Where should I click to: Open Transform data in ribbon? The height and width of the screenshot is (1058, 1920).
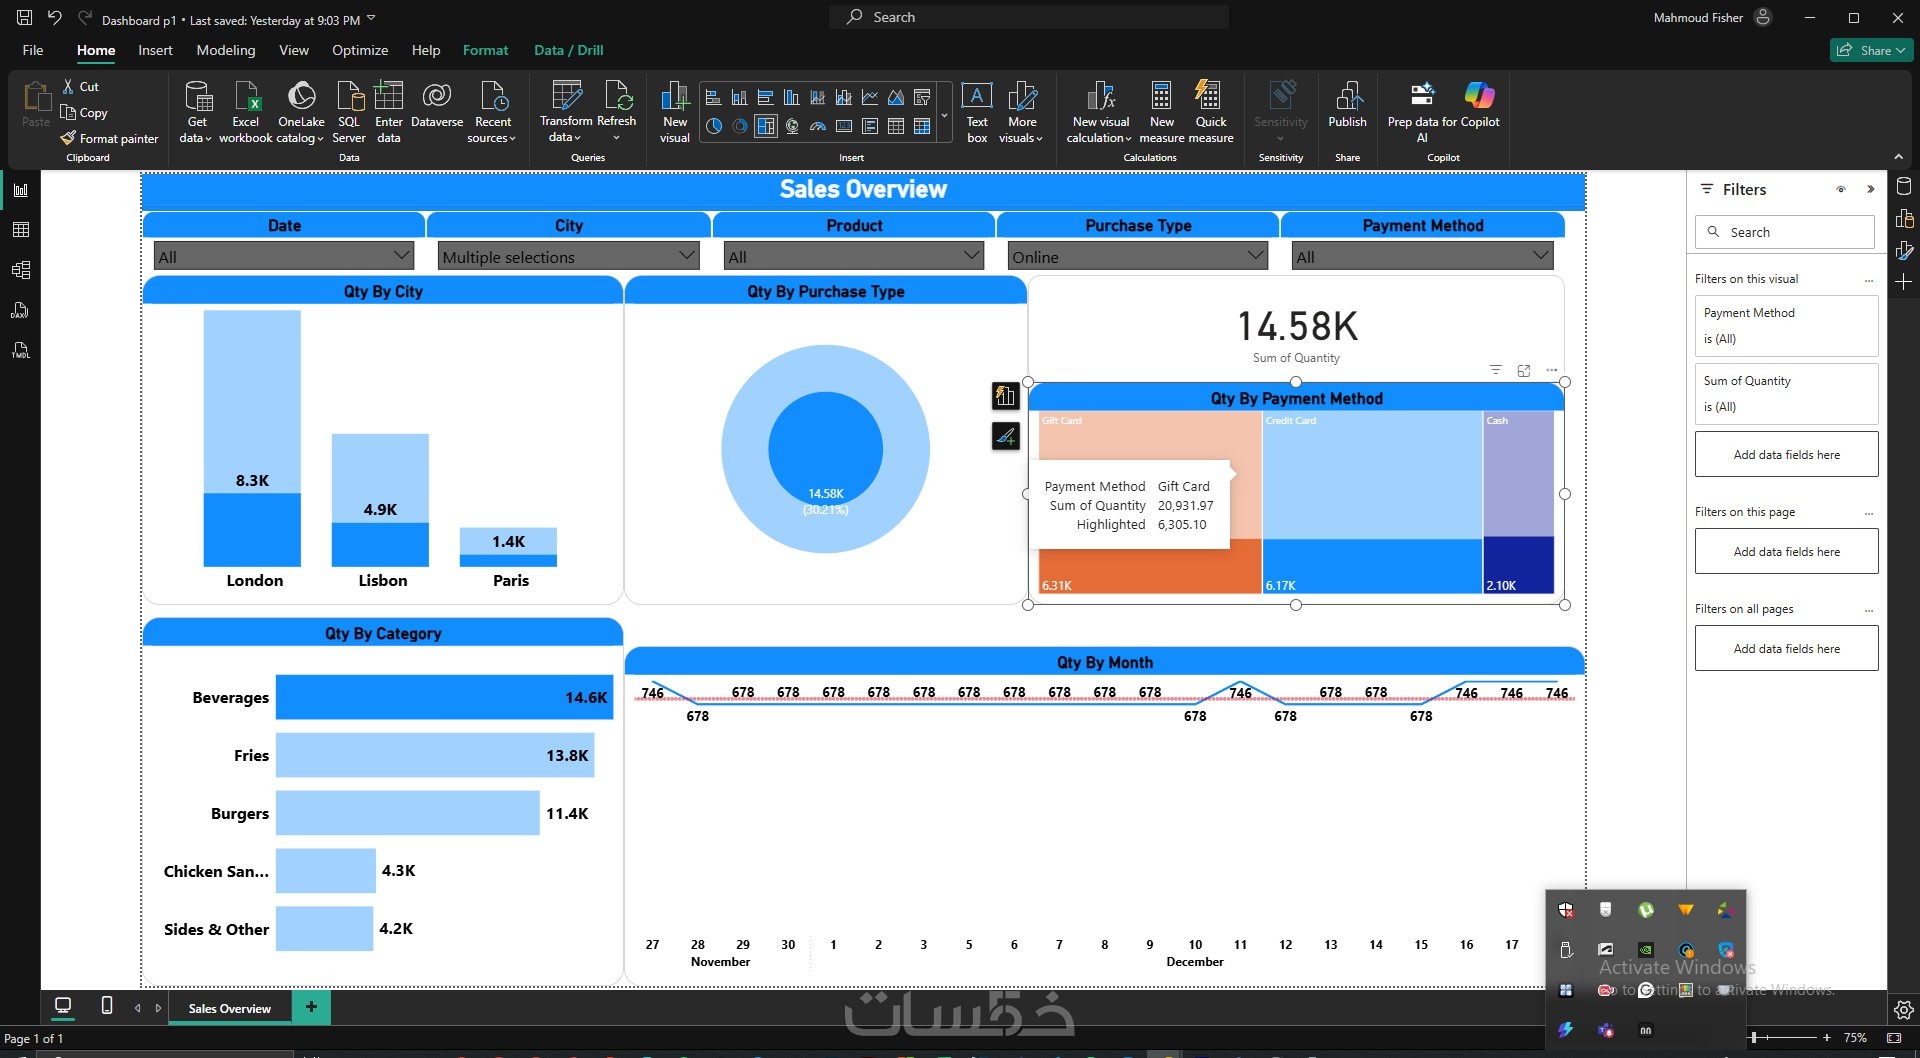click(x=566, y=111)
